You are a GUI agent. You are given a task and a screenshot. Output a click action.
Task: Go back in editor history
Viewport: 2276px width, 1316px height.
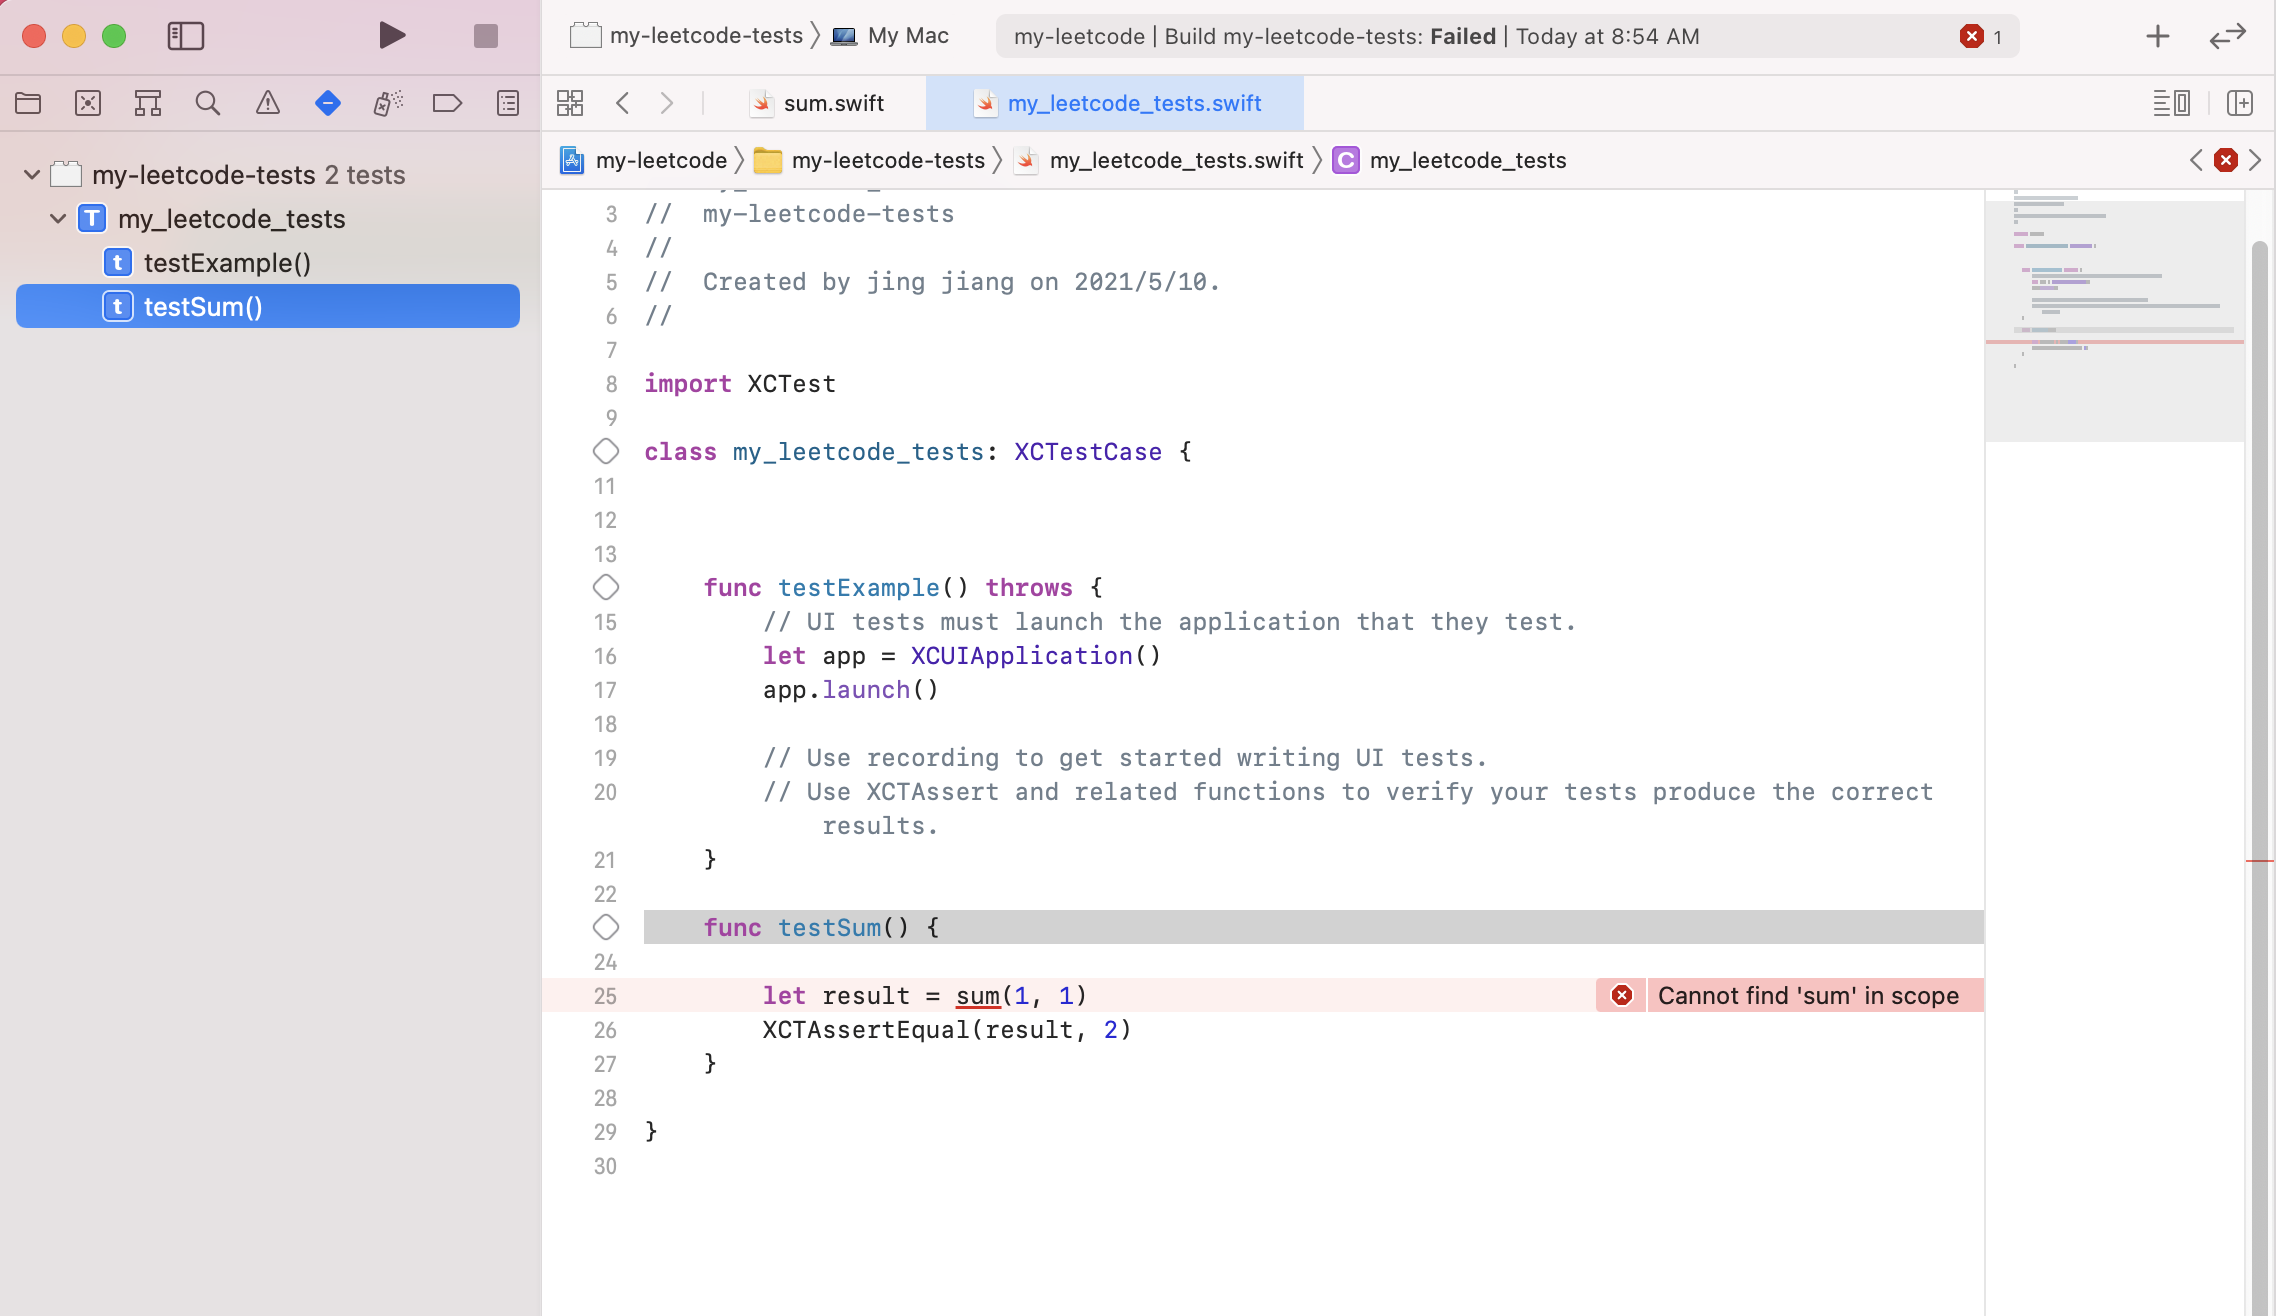(623, 103)
